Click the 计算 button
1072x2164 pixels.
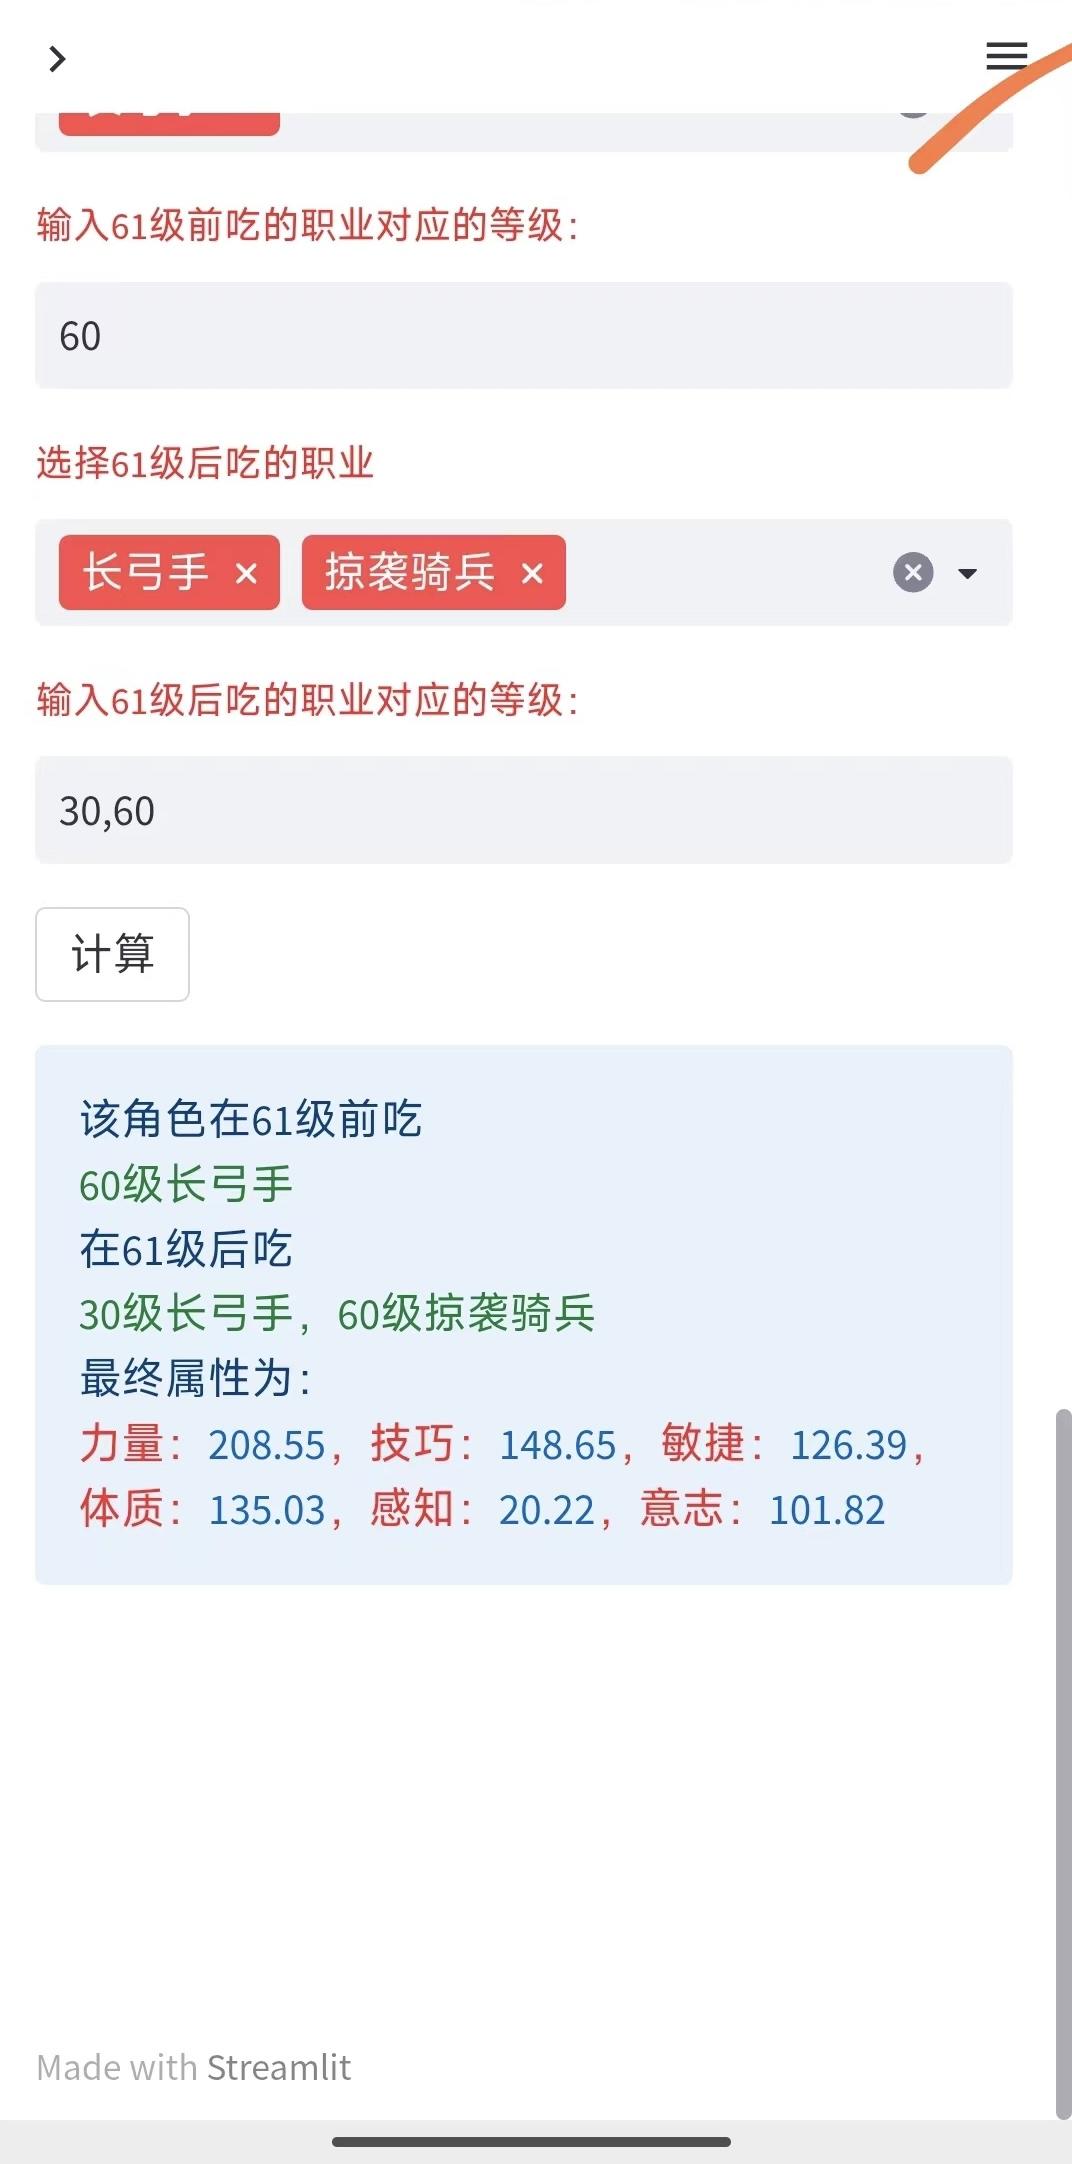click(x=112, y=954)
